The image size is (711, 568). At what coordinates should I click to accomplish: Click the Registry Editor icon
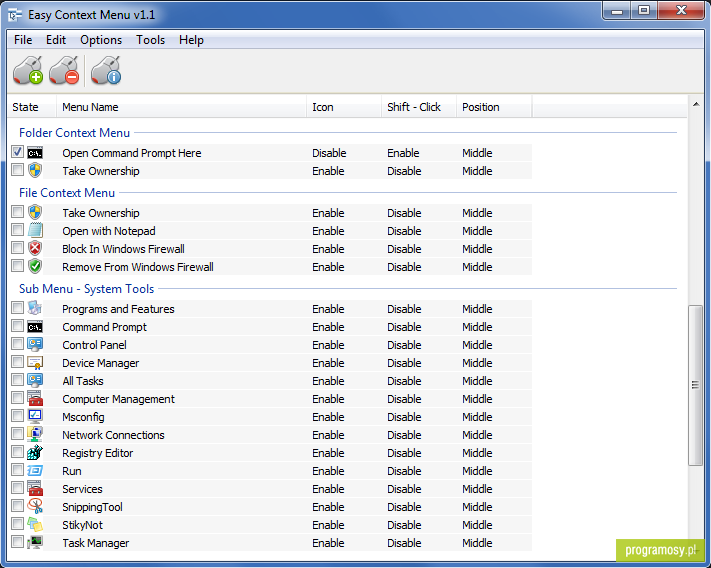pos(35,452)
